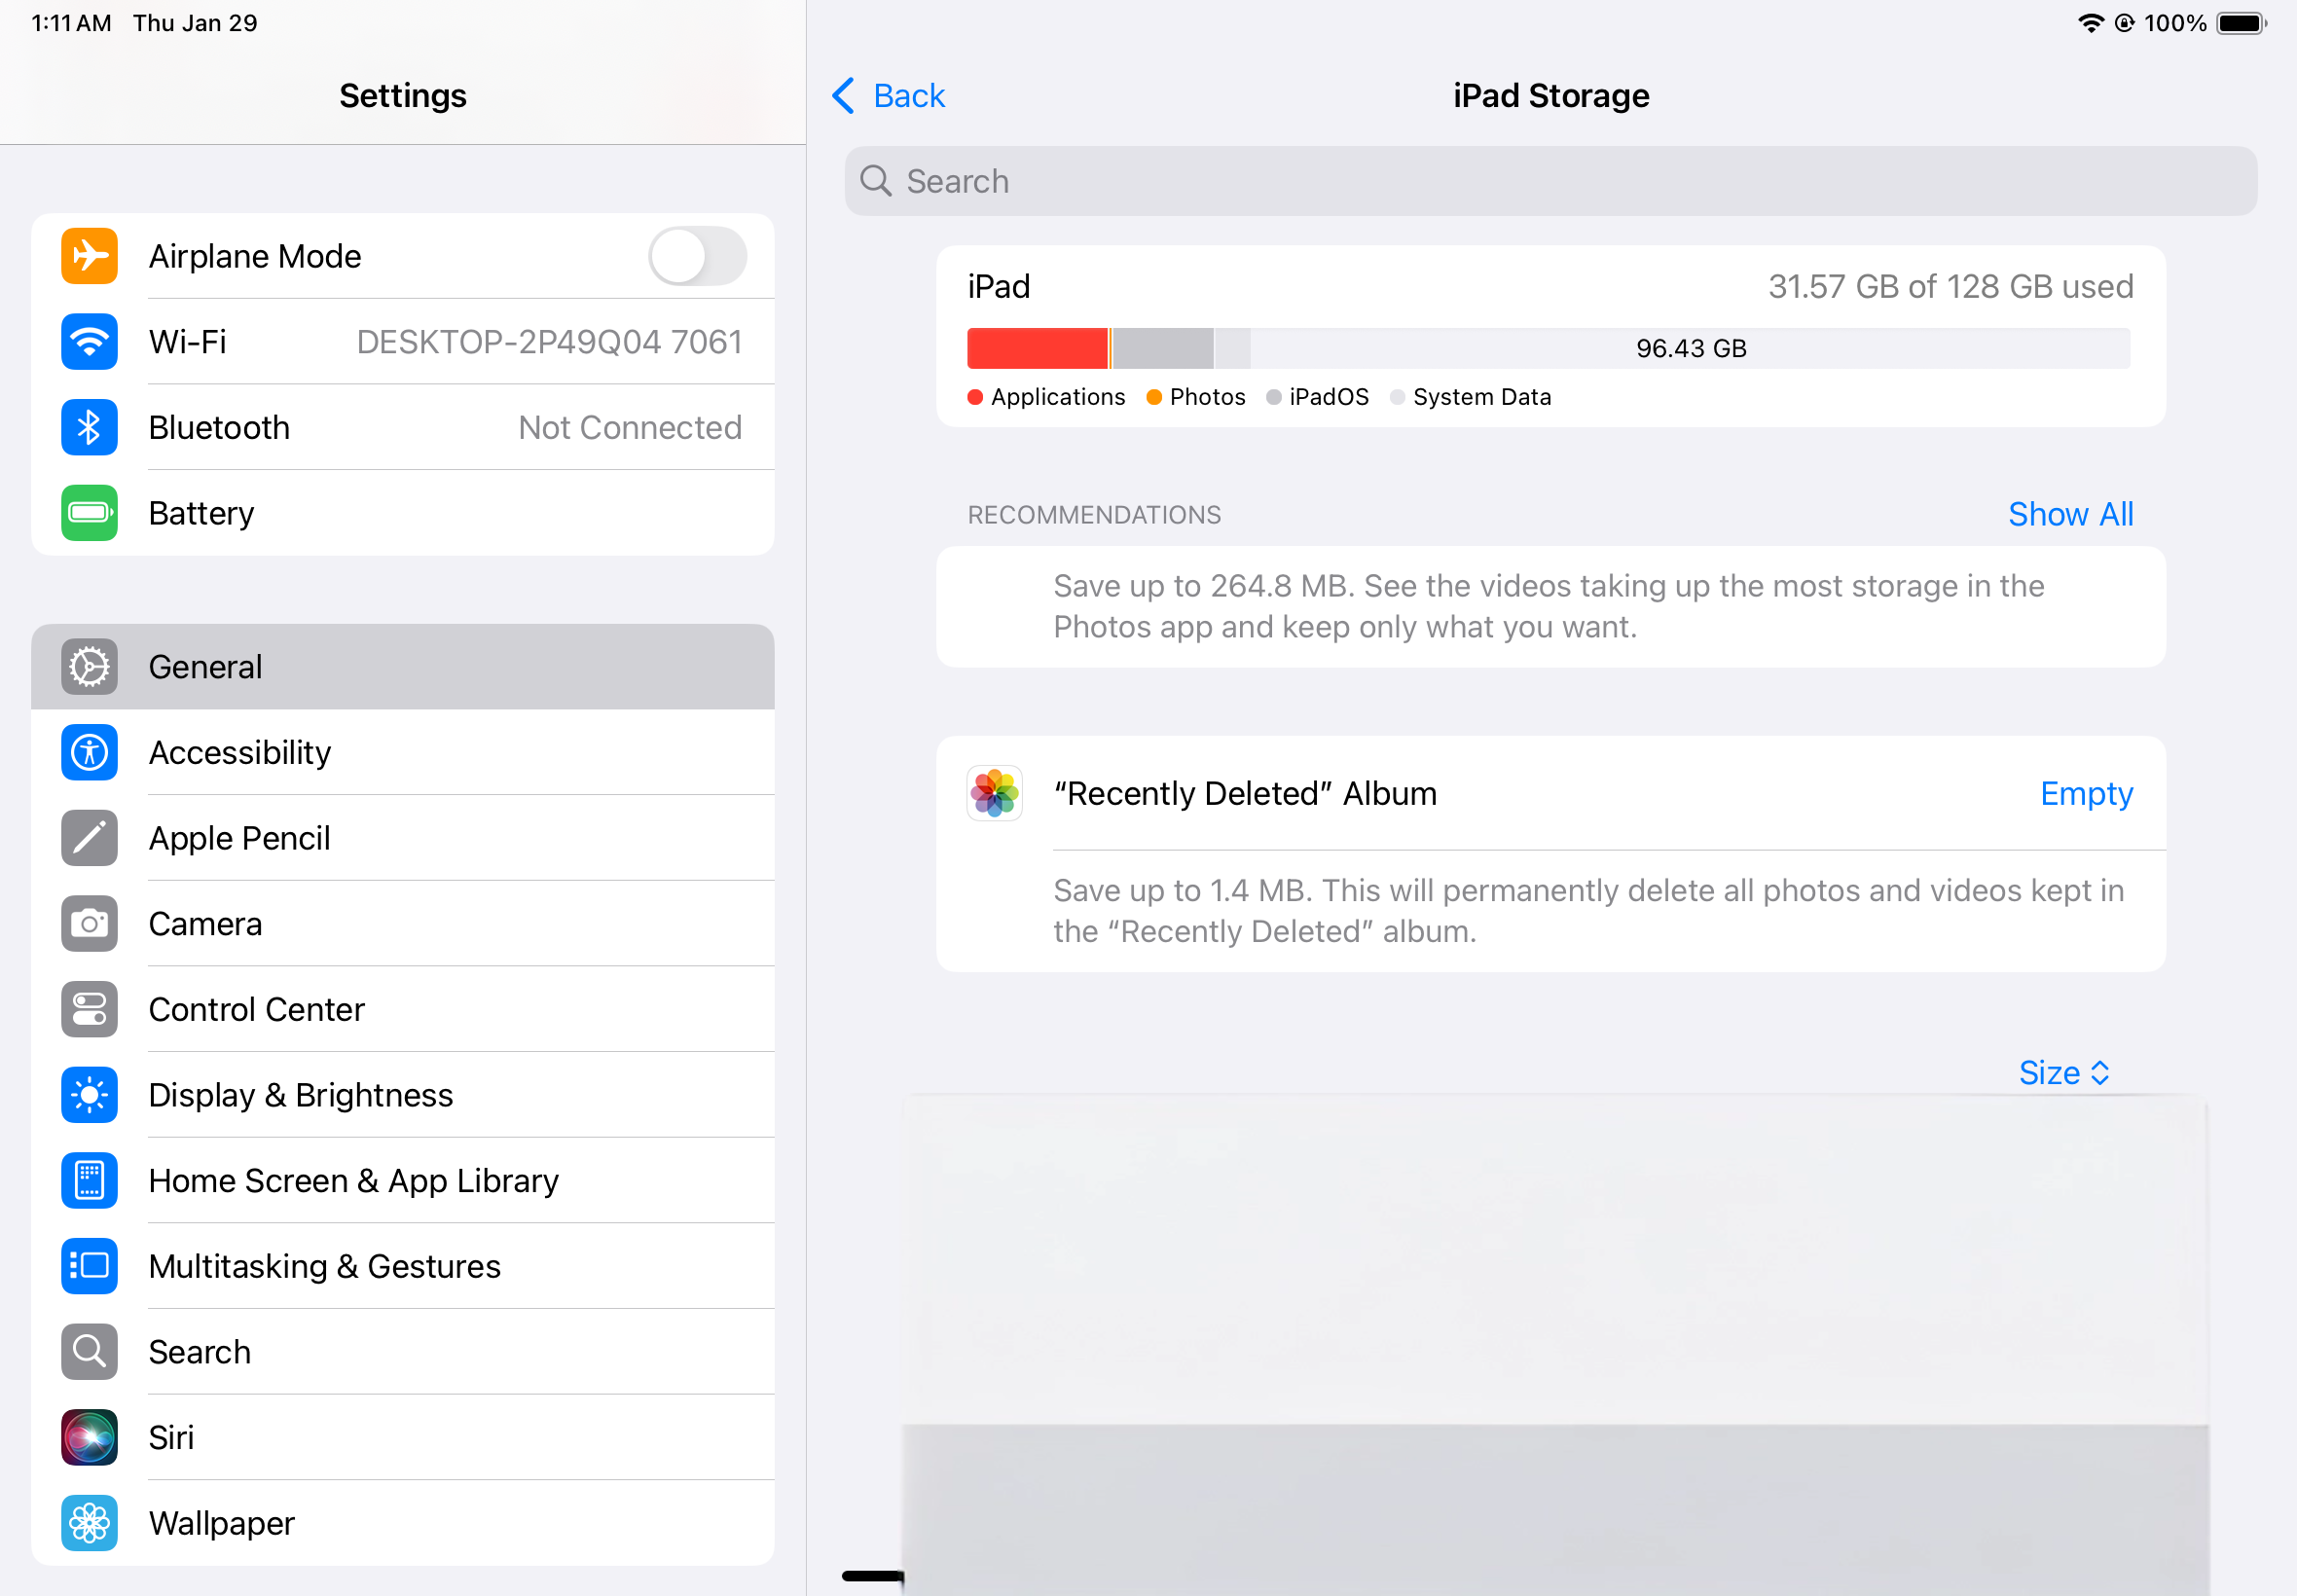The width and height of the screenshot is (2297, 1596).
Task: Tap the free space 96.43 GB bar section
Action: click(x=1690, y=348)
